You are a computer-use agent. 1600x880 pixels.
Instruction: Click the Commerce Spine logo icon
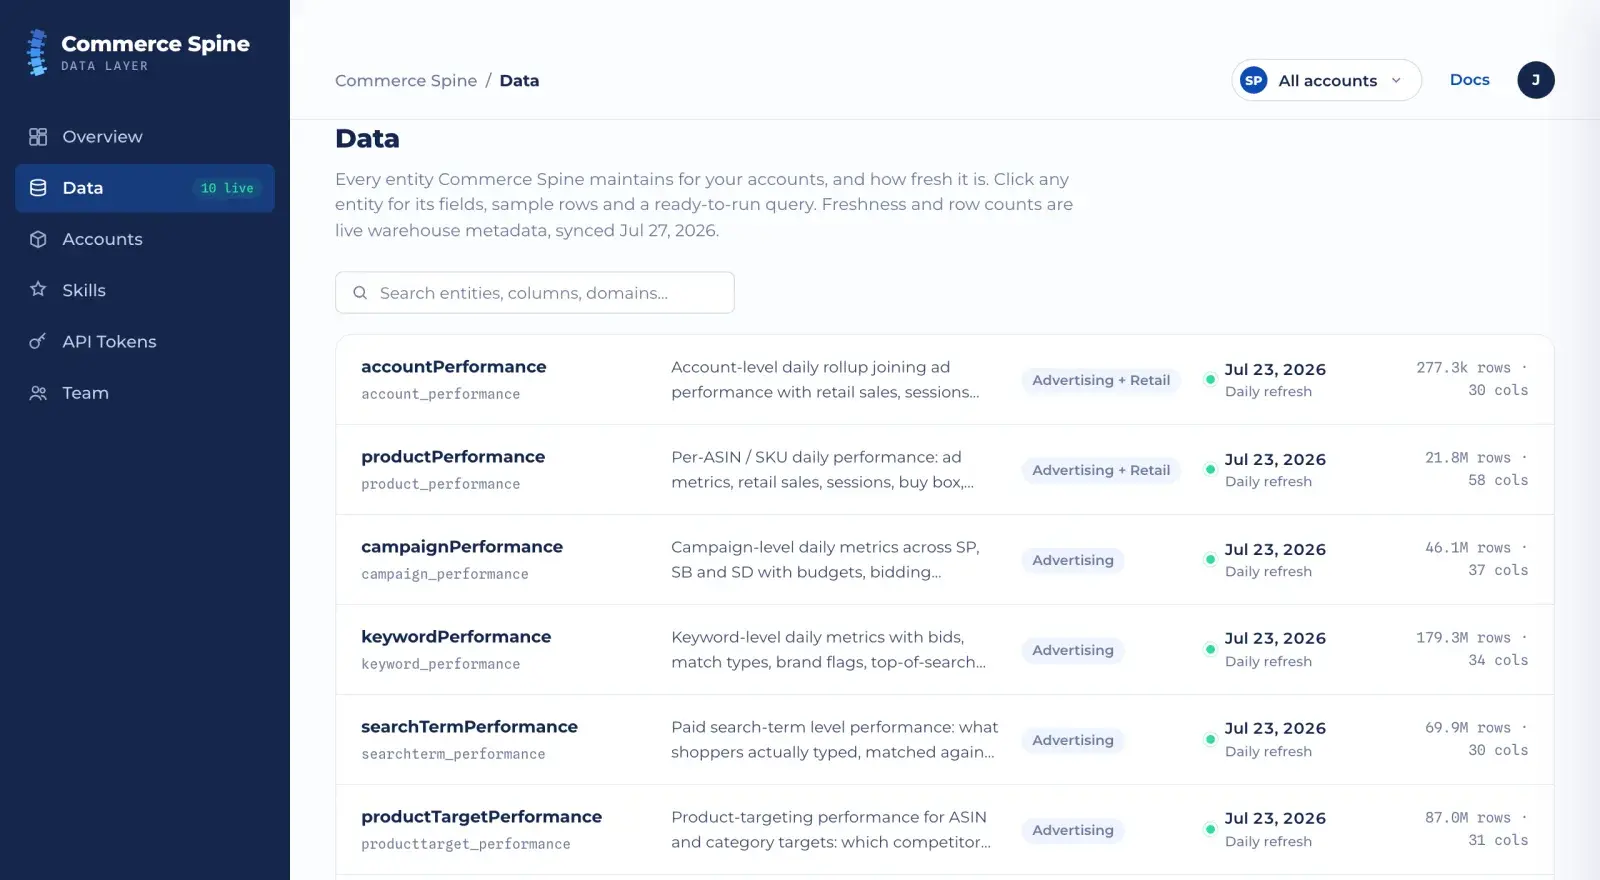(37, 52)
